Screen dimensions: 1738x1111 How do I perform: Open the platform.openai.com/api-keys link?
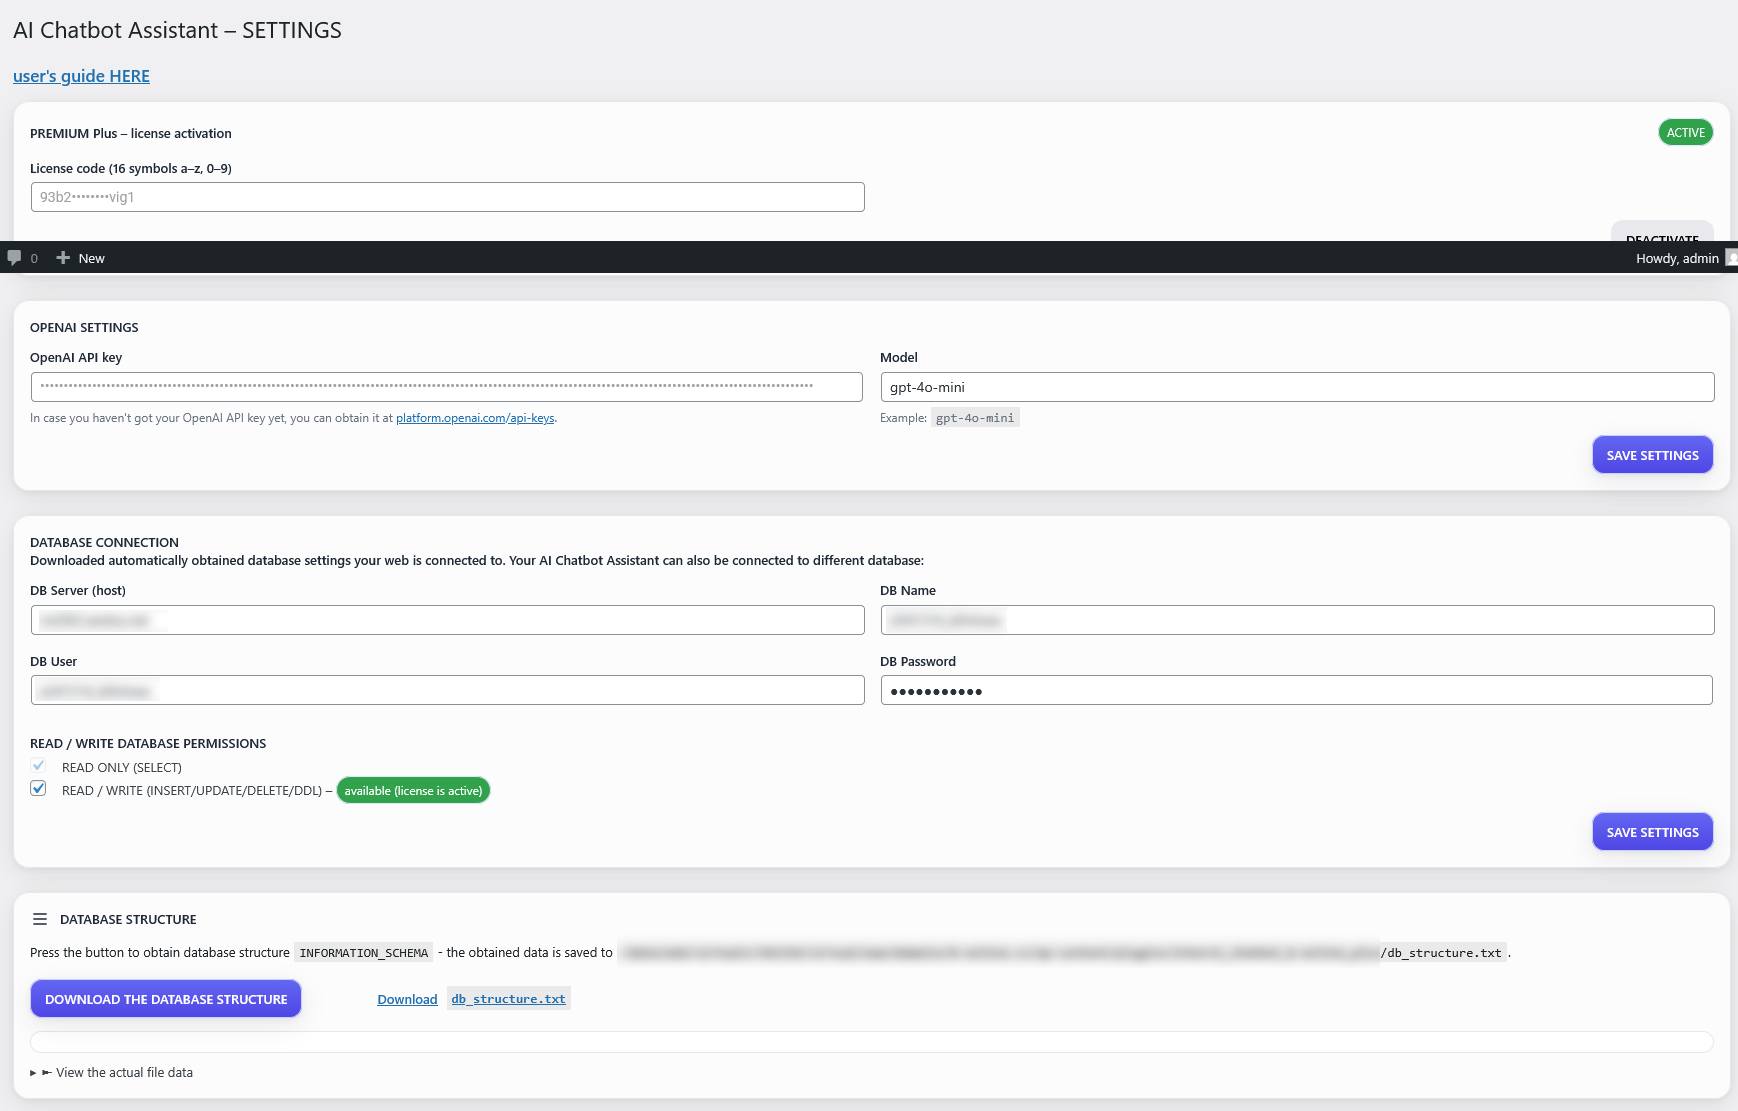475,418
